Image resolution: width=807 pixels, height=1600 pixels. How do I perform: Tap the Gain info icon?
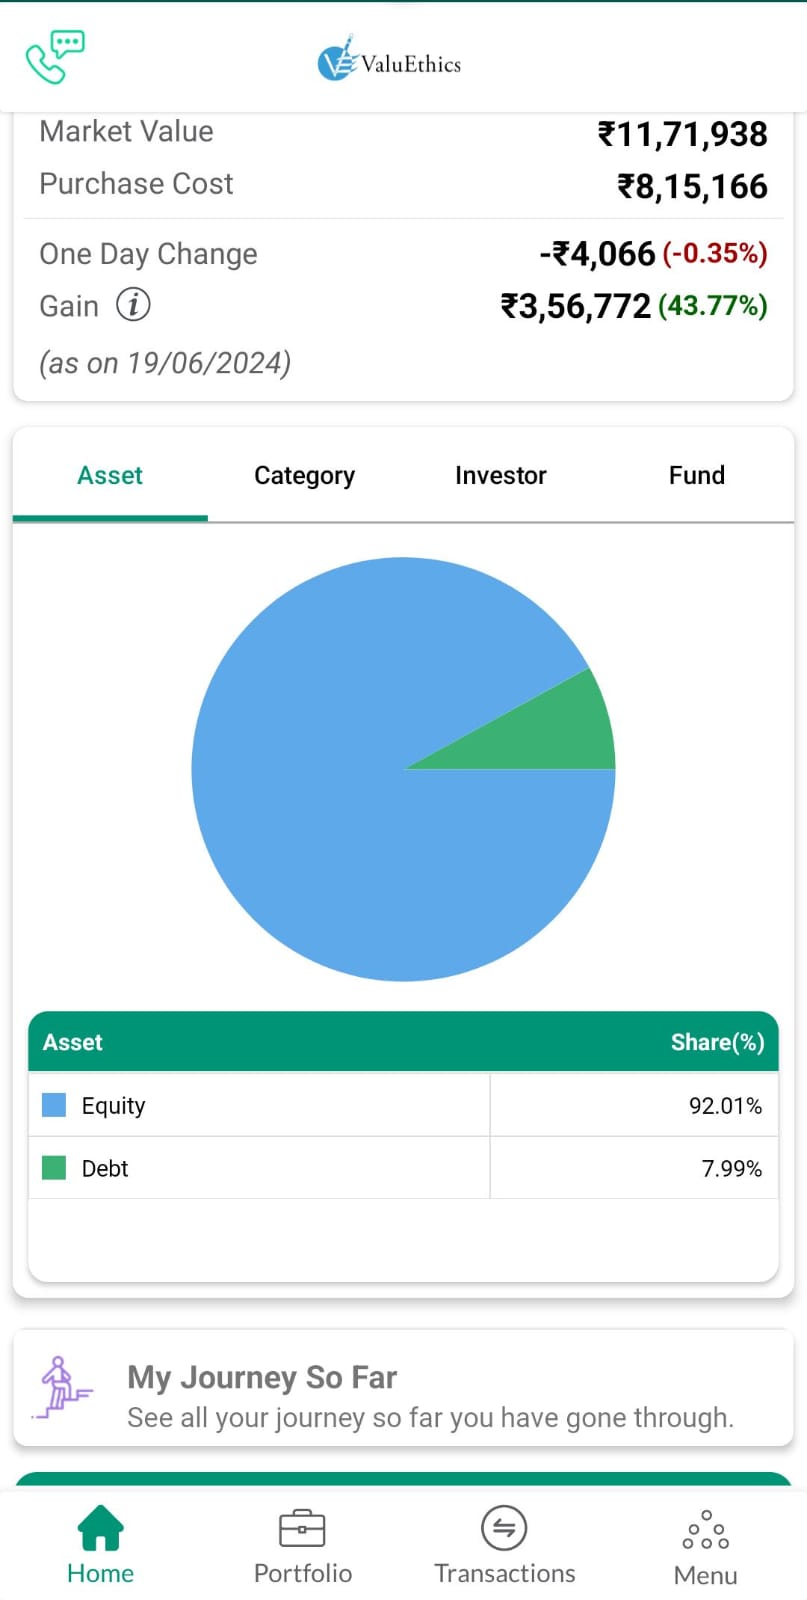pos(133,304)
